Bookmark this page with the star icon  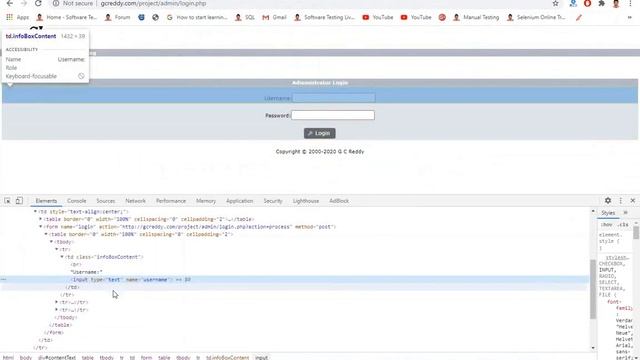tap(556, 3)
